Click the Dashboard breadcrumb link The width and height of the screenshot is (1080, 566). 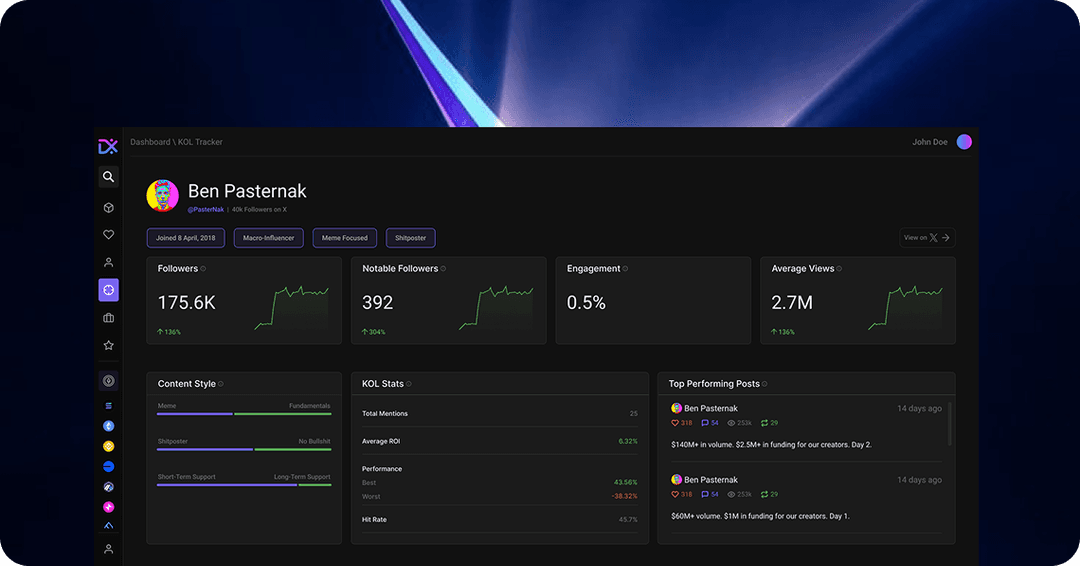pos(150,142)
